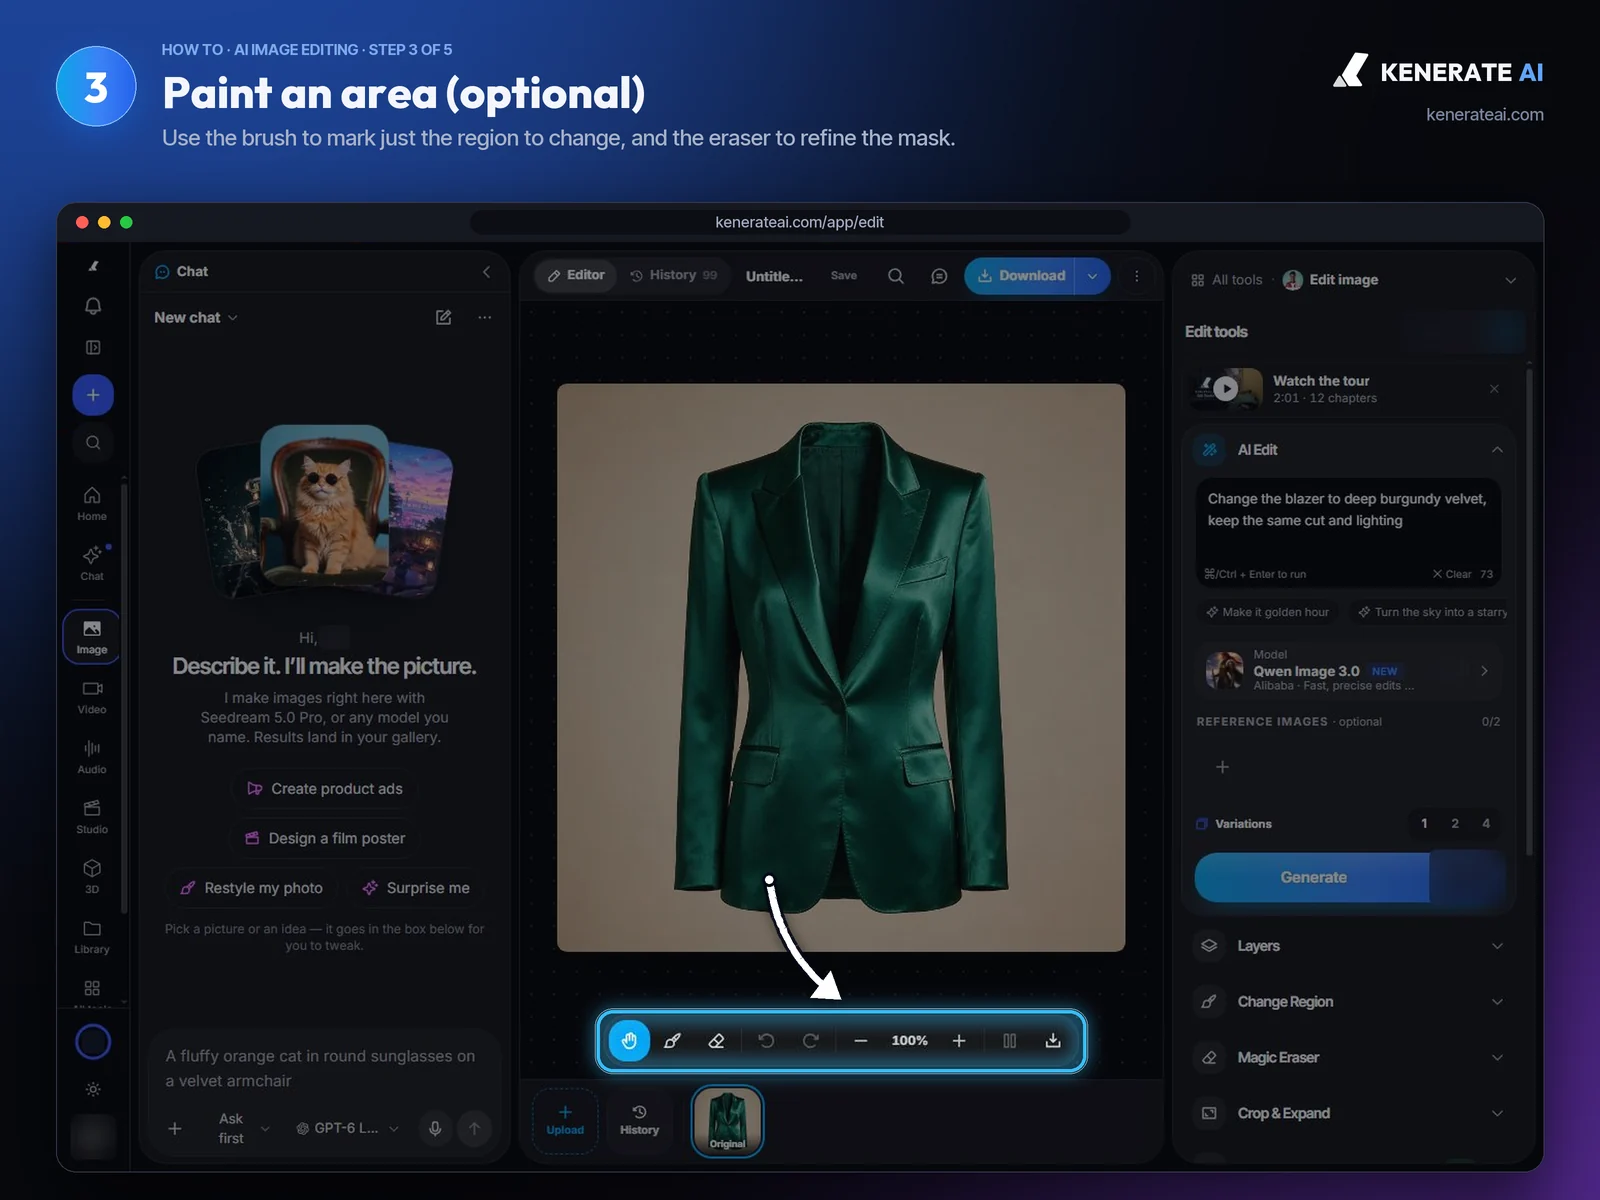This screenshot has width=1600, height=1200.
Task: Collapse the AI Edit section
Action: pyautogui.click(x=1497, y=450)
